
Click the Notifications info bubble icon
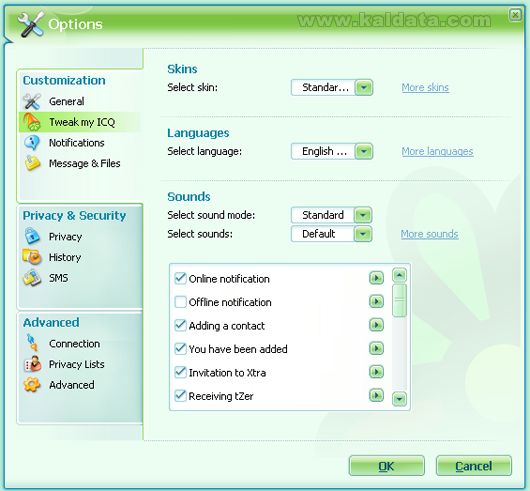tap(32, 143)
